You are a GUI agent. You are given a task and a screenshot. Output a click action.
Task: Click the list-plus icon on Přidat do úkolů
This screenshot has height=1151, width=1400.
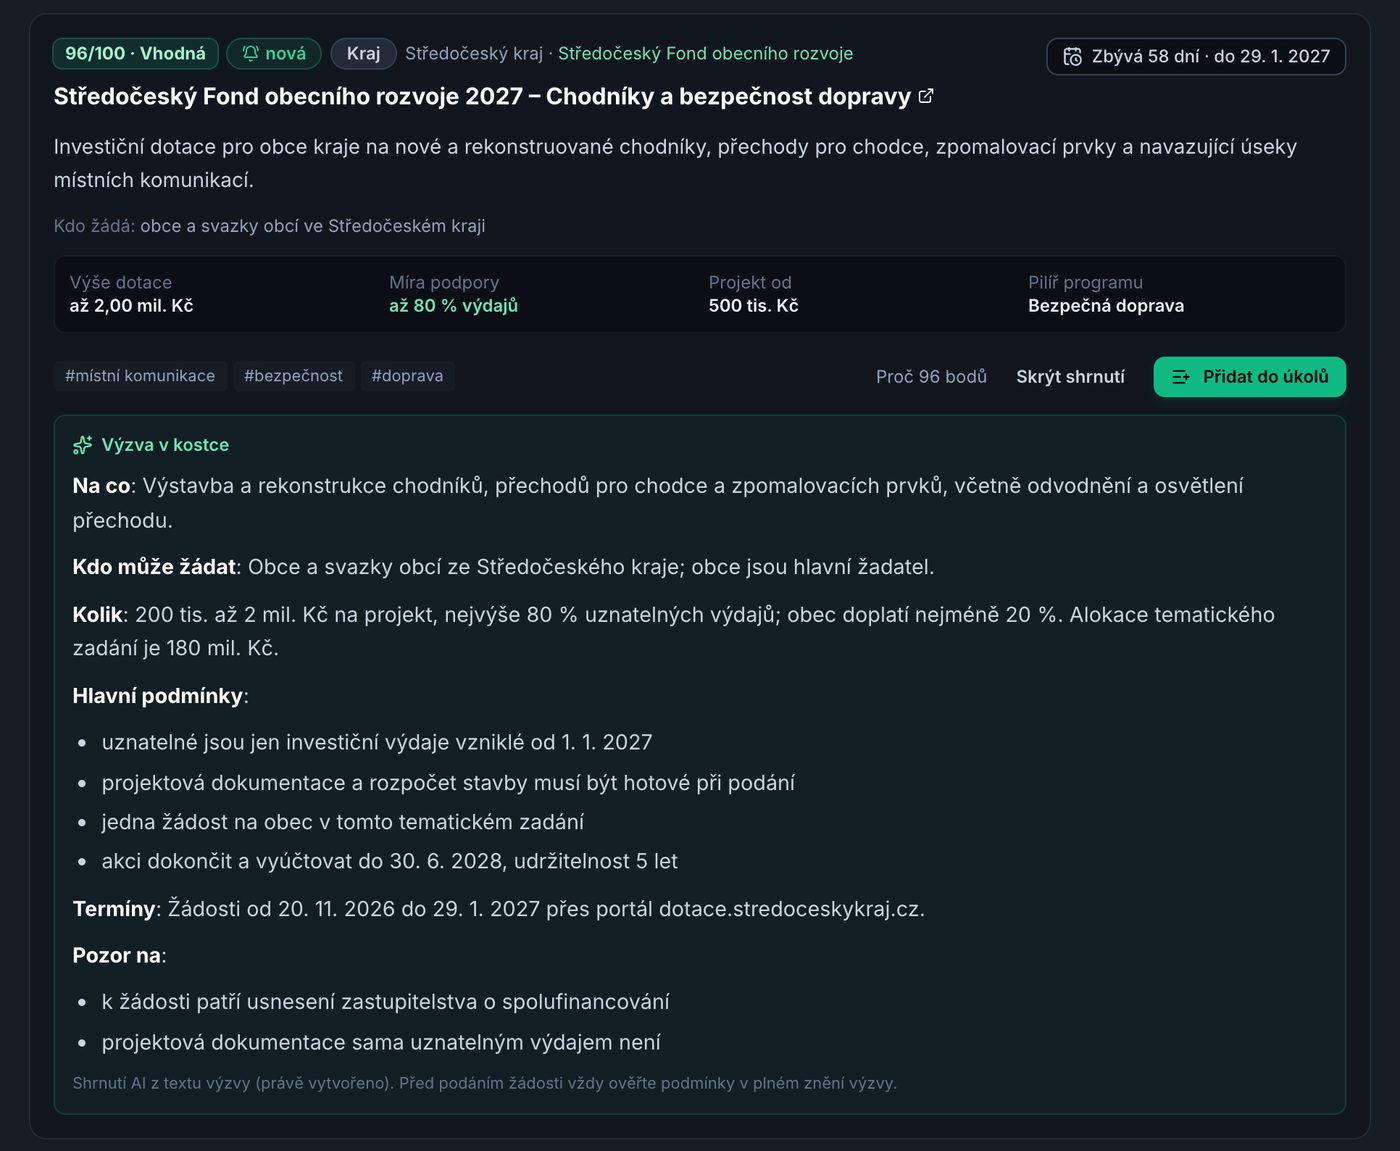coord(1181,377)
